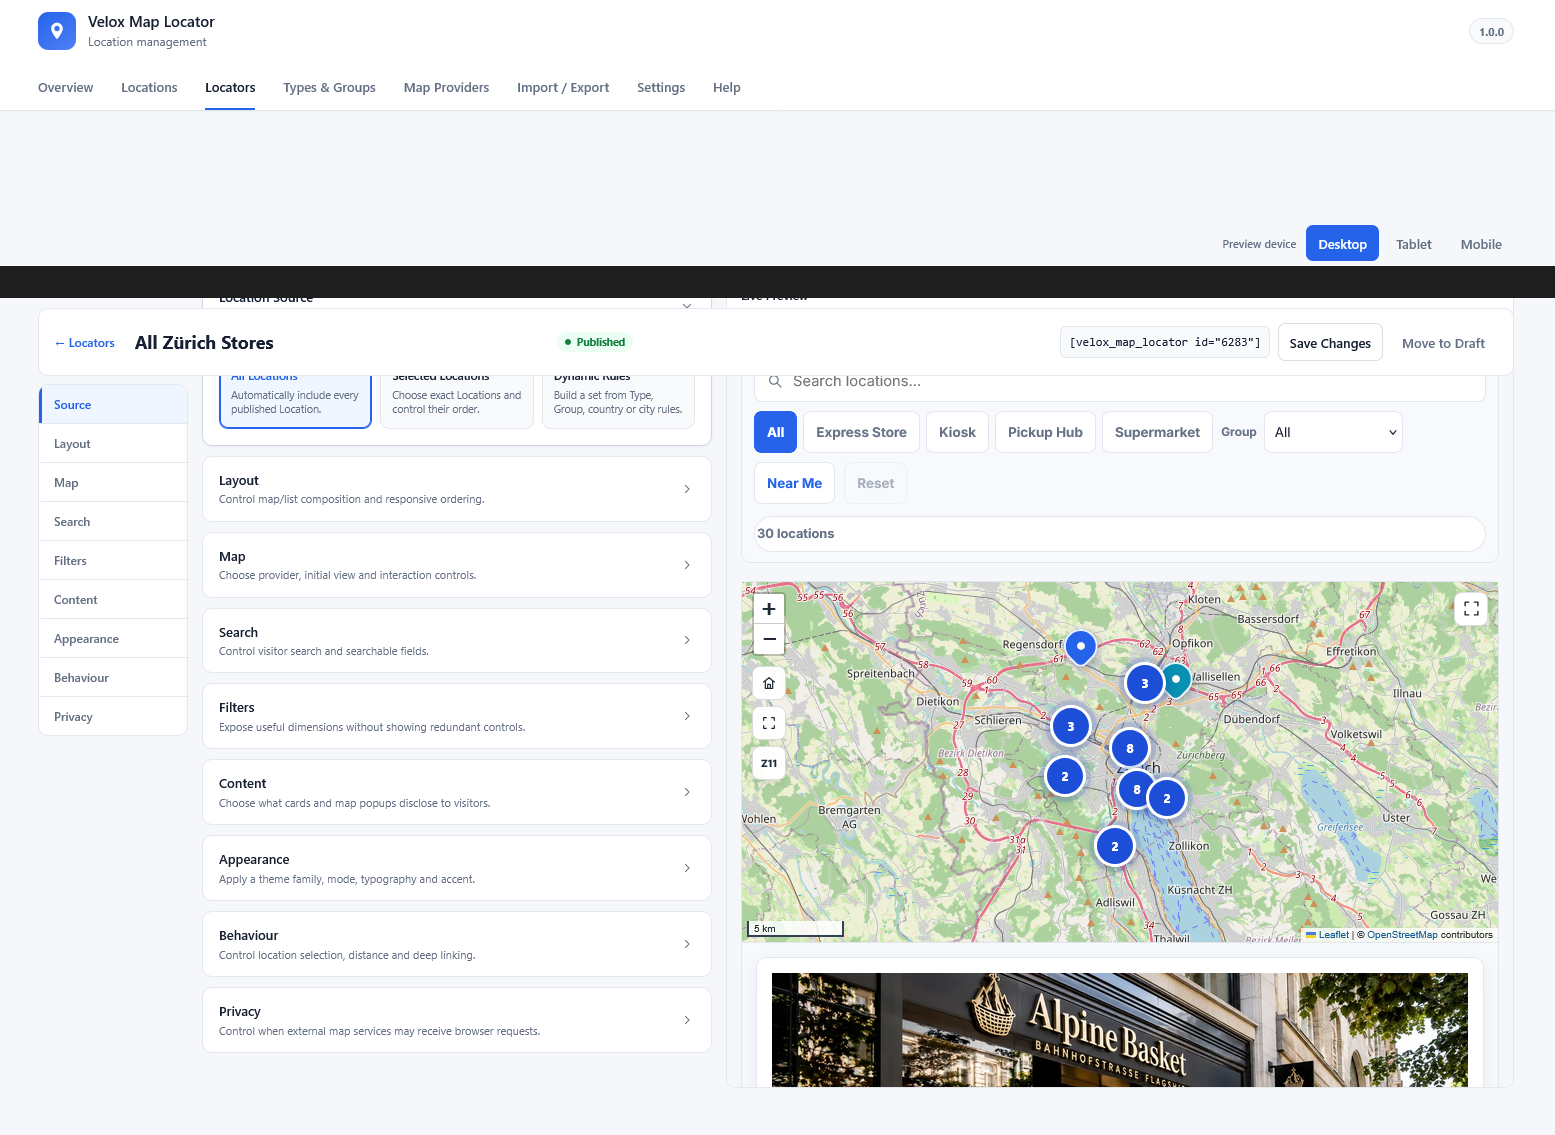Expand the Appearance section
1555x1135 pixels.
(x=457, y=868)
